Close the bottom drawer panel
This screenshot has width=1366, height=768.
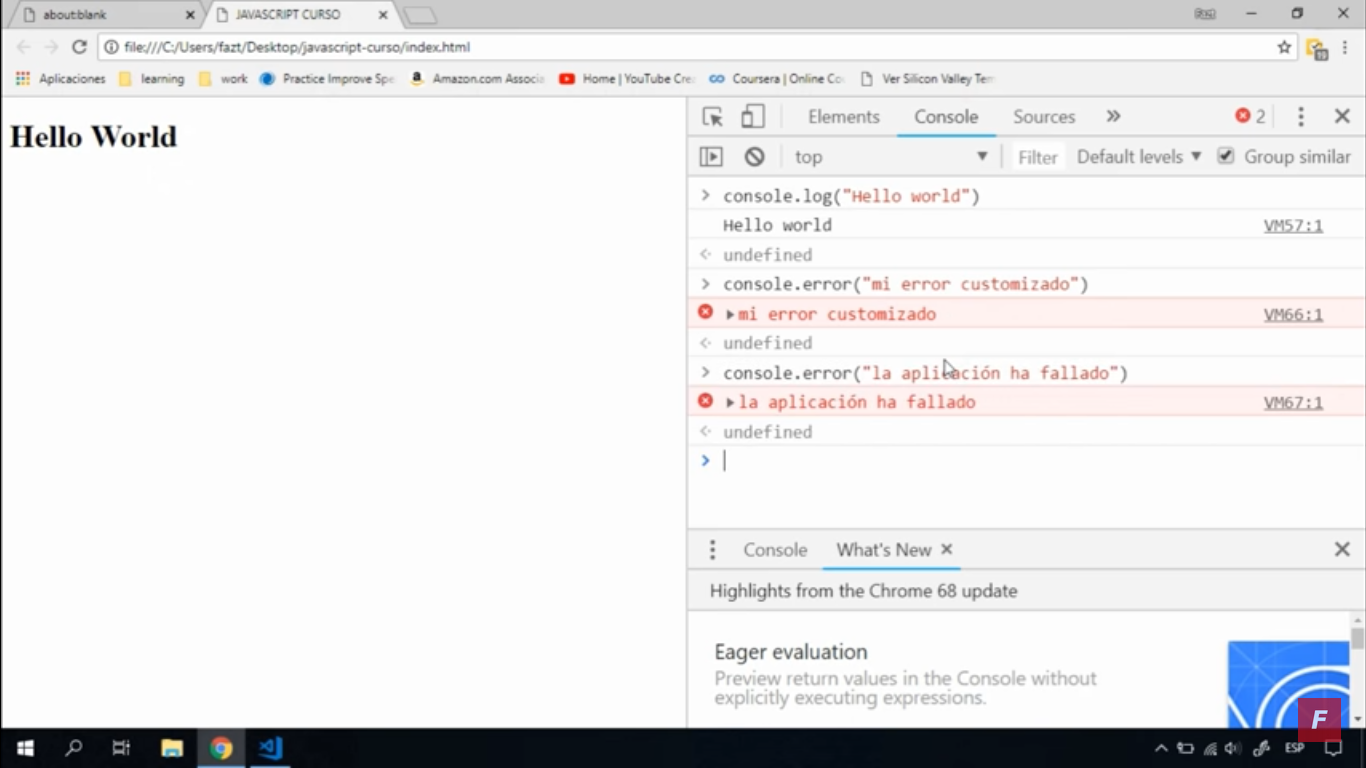tap(1342, 549)
